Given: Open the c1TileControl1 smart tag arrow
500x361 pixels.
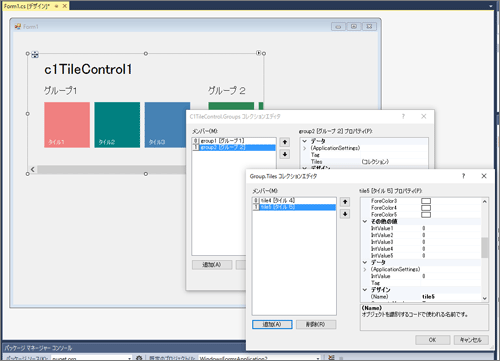Looking at the screenshot, I should coord(258,53).
